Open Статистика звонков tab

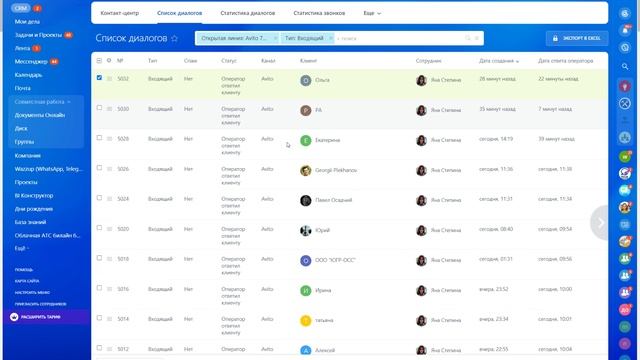pos(319,13)
